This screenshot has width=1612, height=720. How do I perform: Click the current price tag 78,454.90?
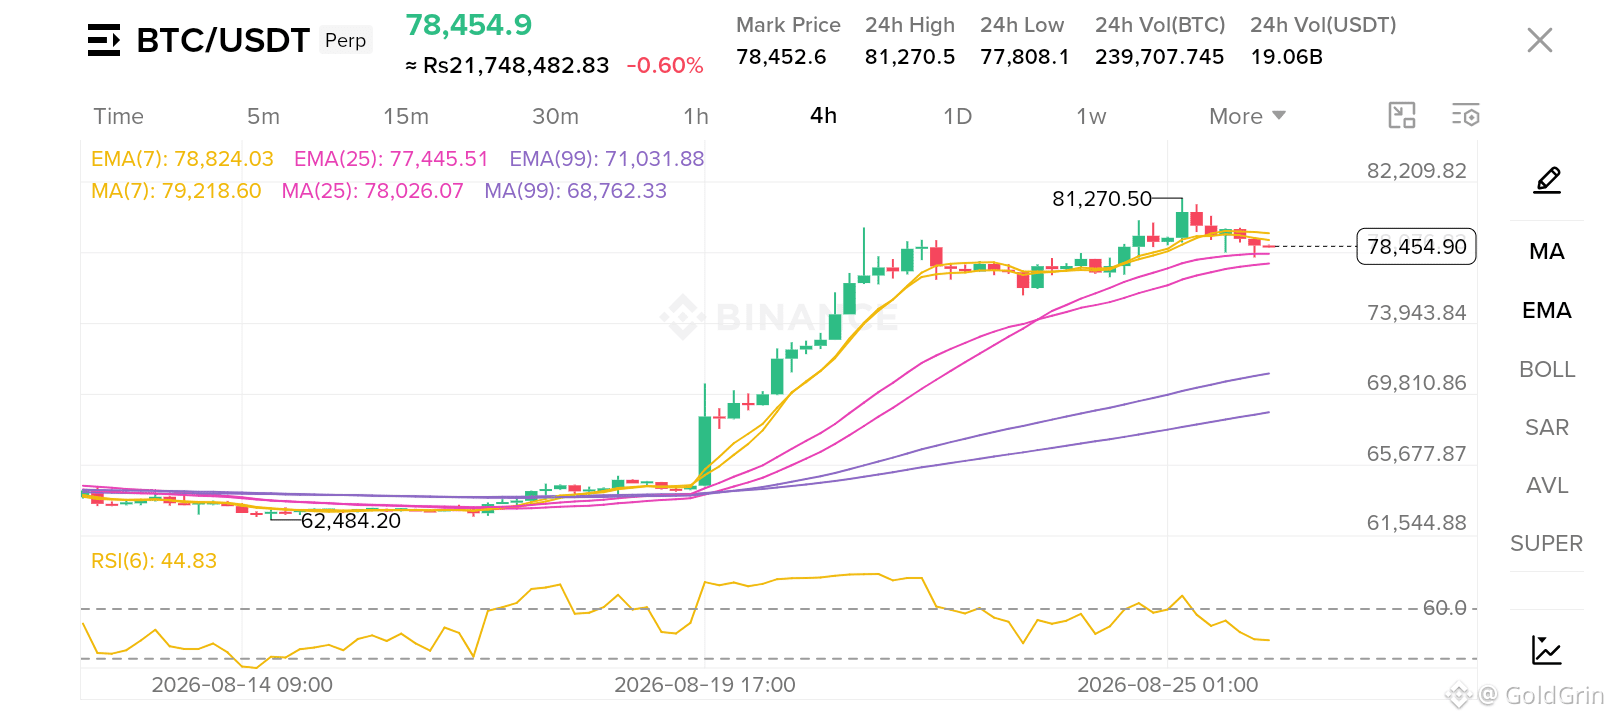click(1416, 246)
